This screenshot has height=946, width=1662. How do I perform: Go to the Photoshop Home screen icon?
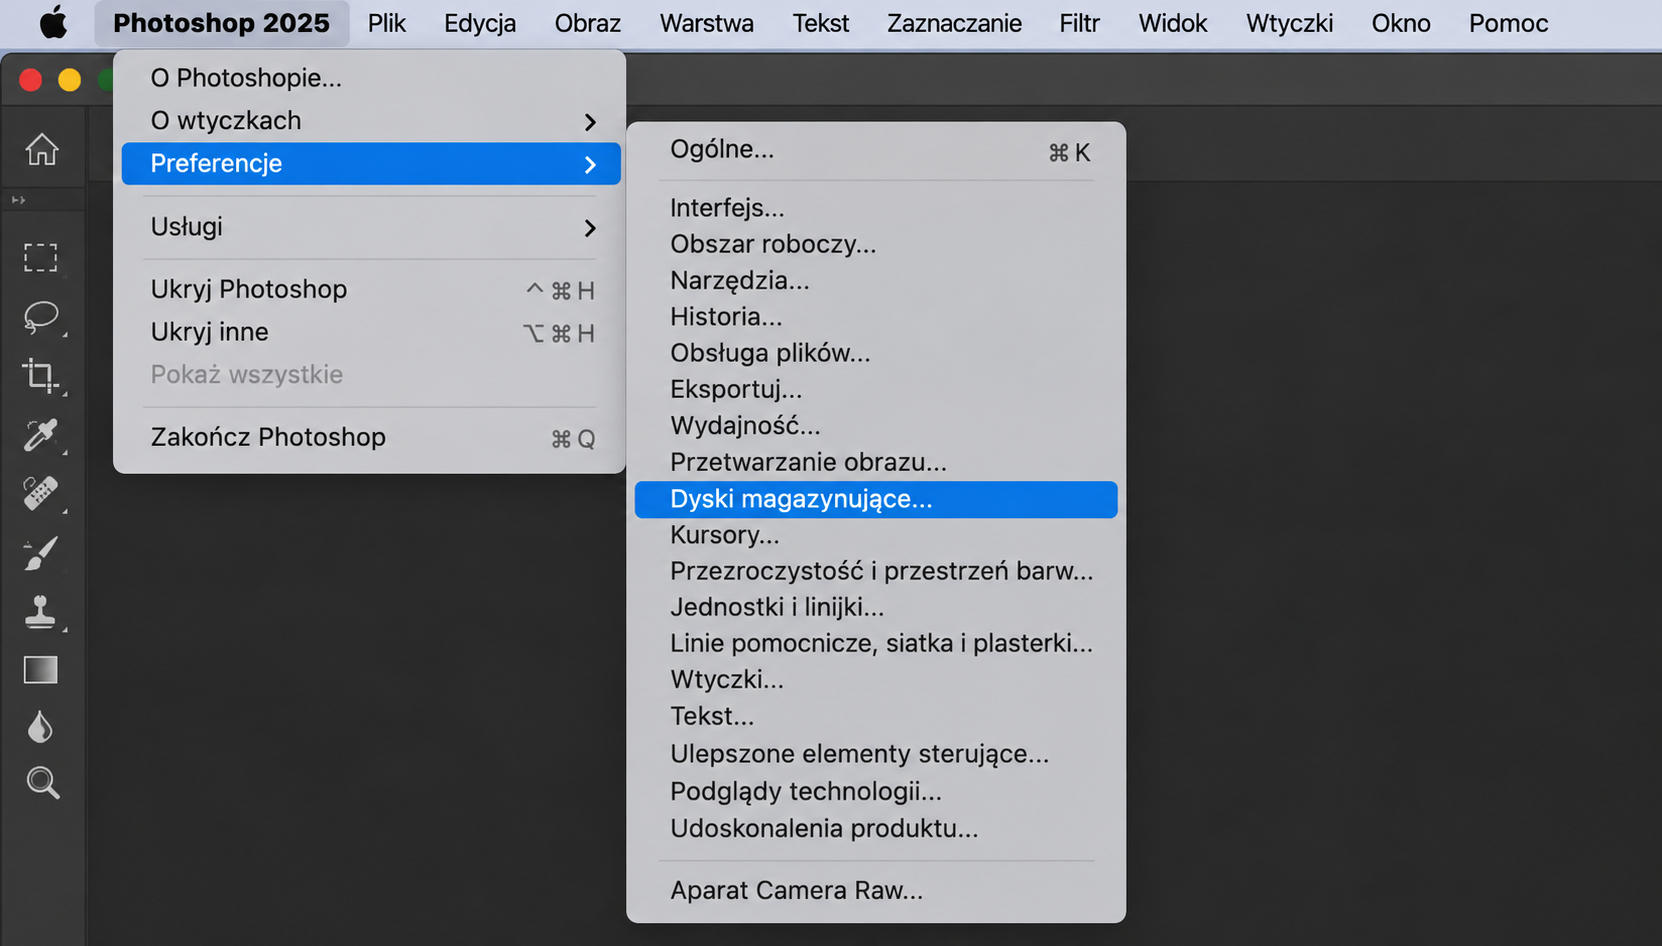click(42, 150)
